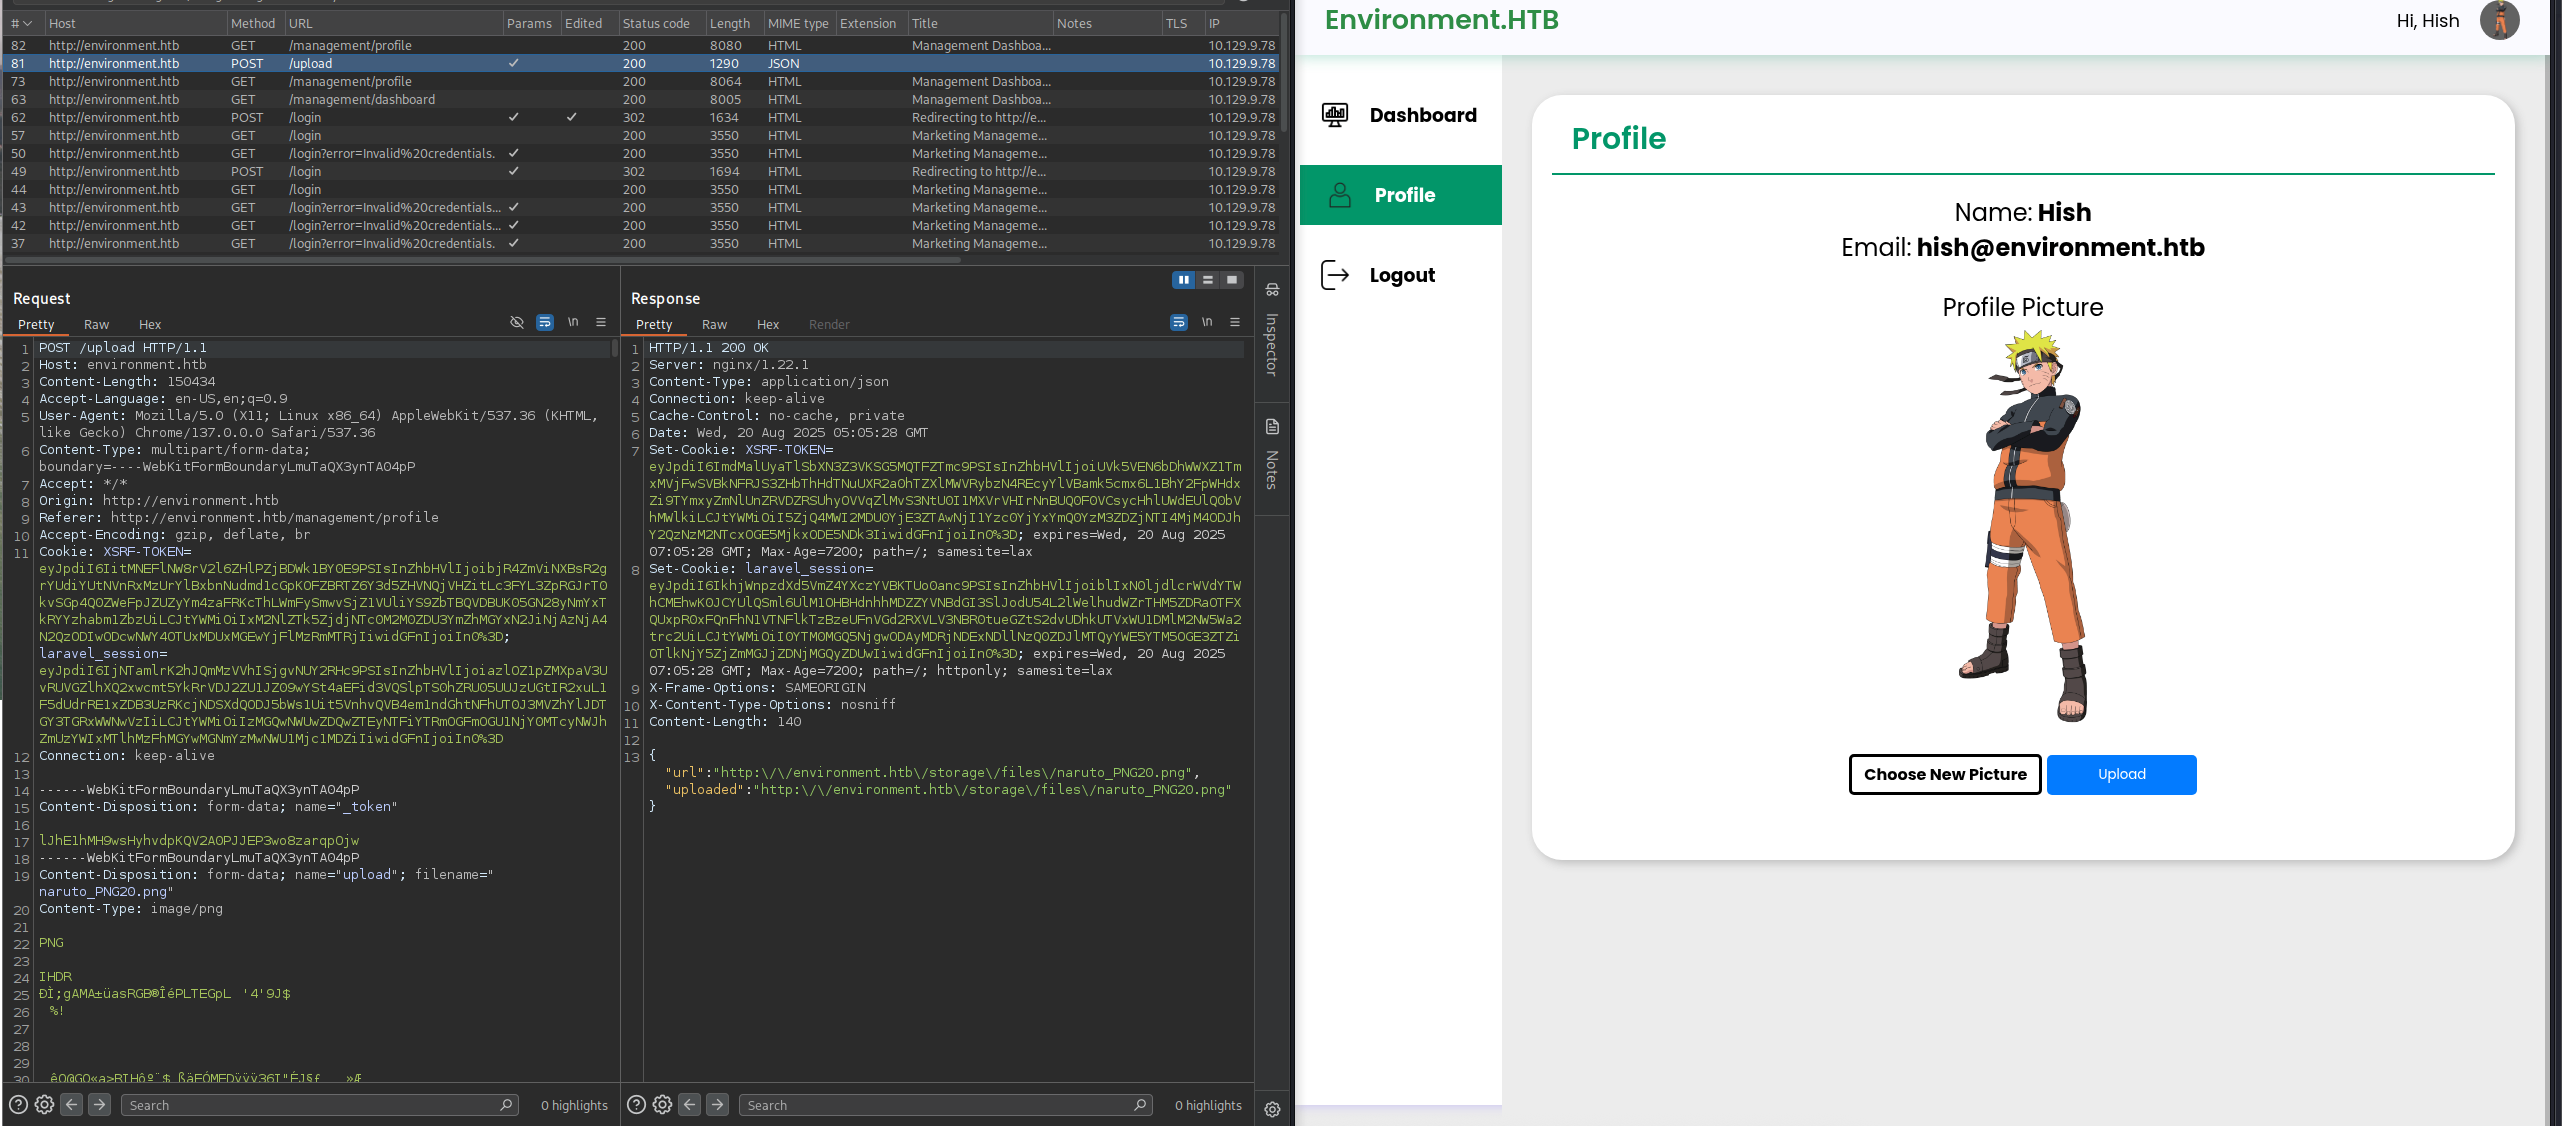The width and height of the screenshot is (2562, 1126).
Task: Go to next match in Response search
Action: [x=717, y=1104]
